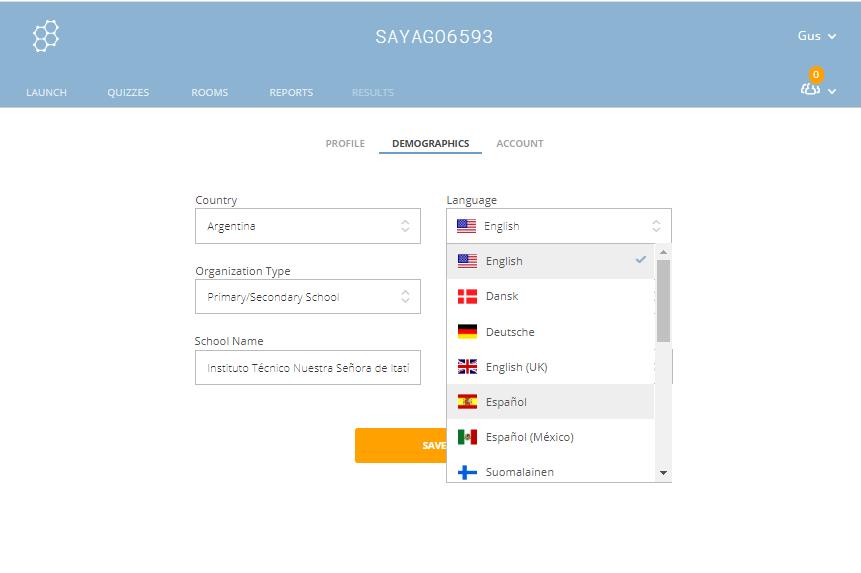The height and width of the screenshot is (573, 861).
Task: Open the students-in-room icon with badge
Action: pyautogui.click(x=811, y=83)
